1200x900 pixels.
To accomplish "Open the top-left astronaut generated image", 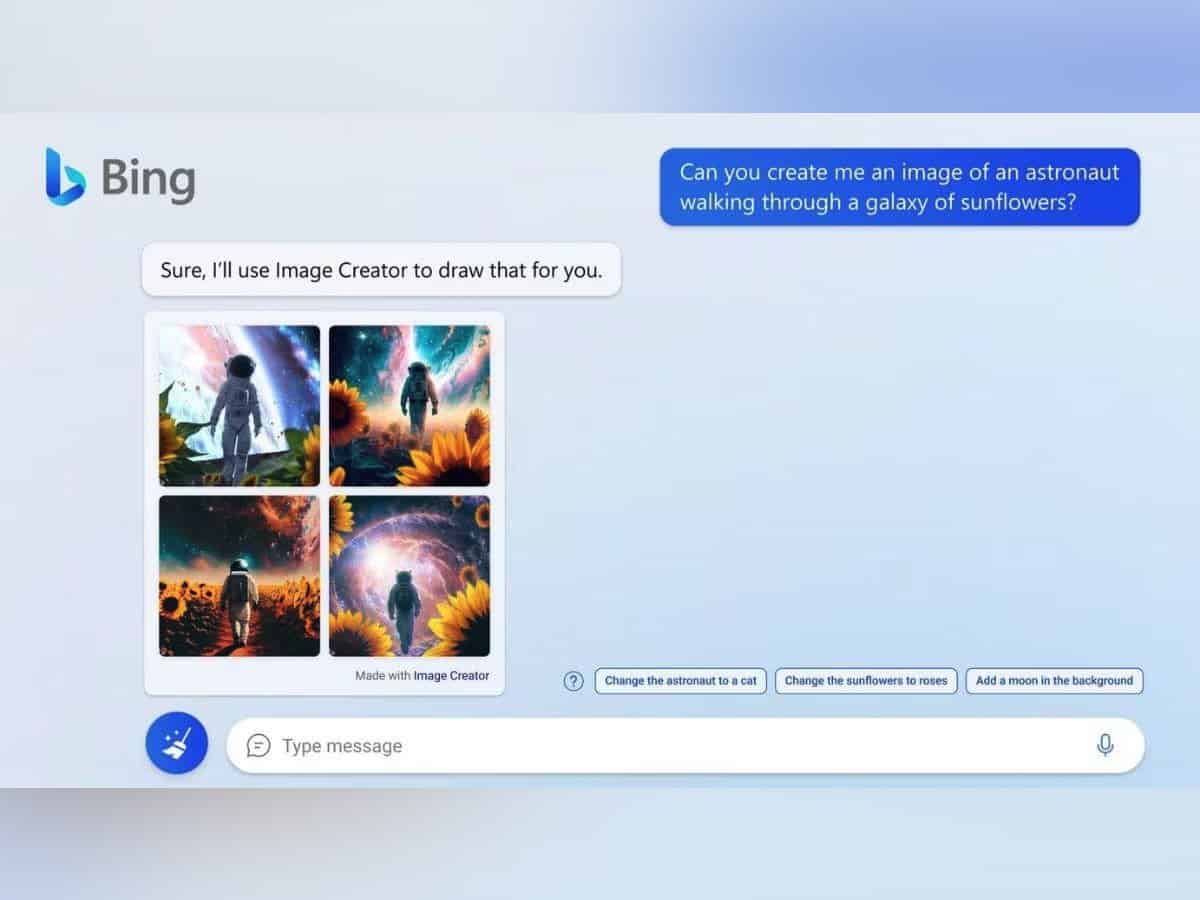I will click(x=240, y=405).
